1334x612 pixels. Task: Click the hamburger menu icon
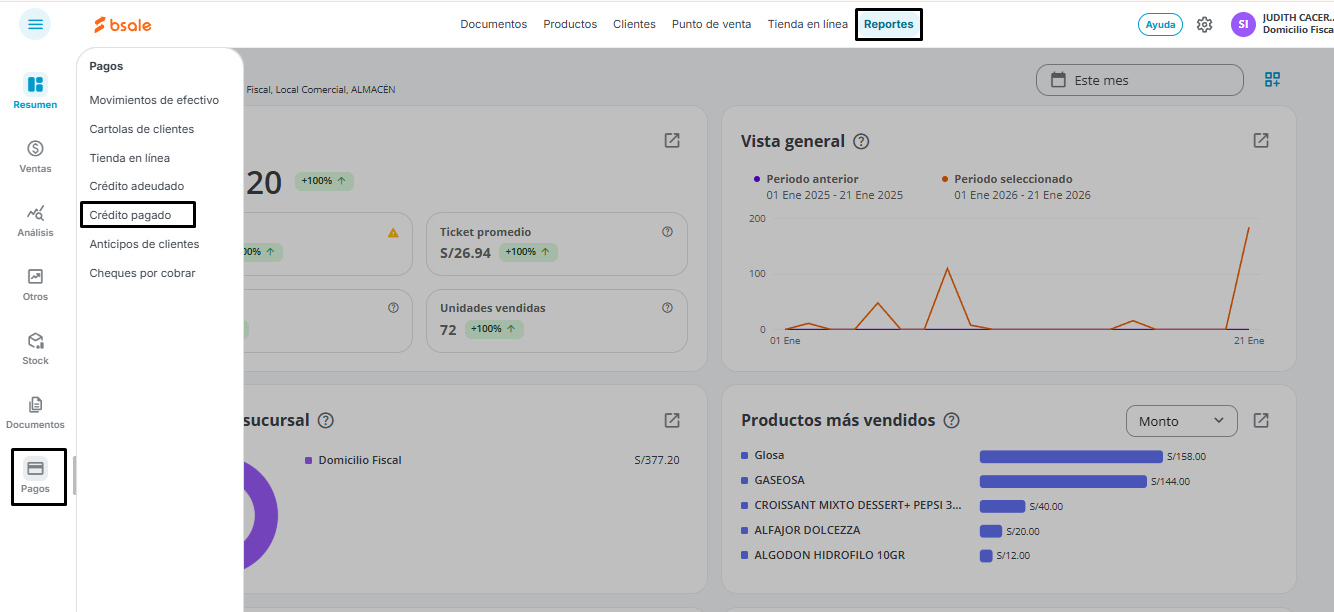[x=35, y=24]
